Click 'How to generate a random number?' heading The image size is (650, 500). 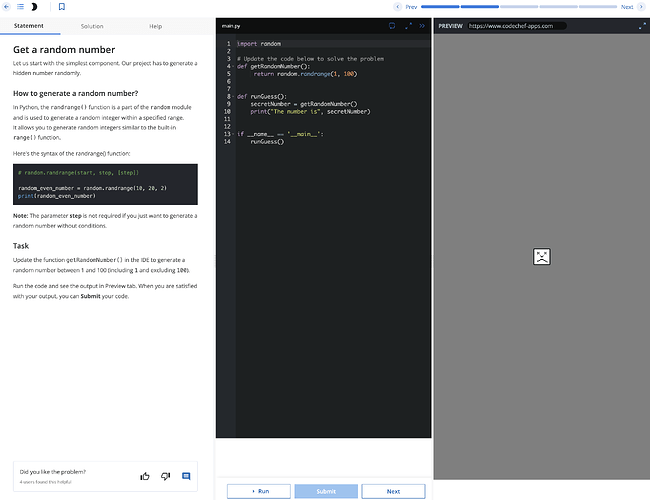[75, 93]
